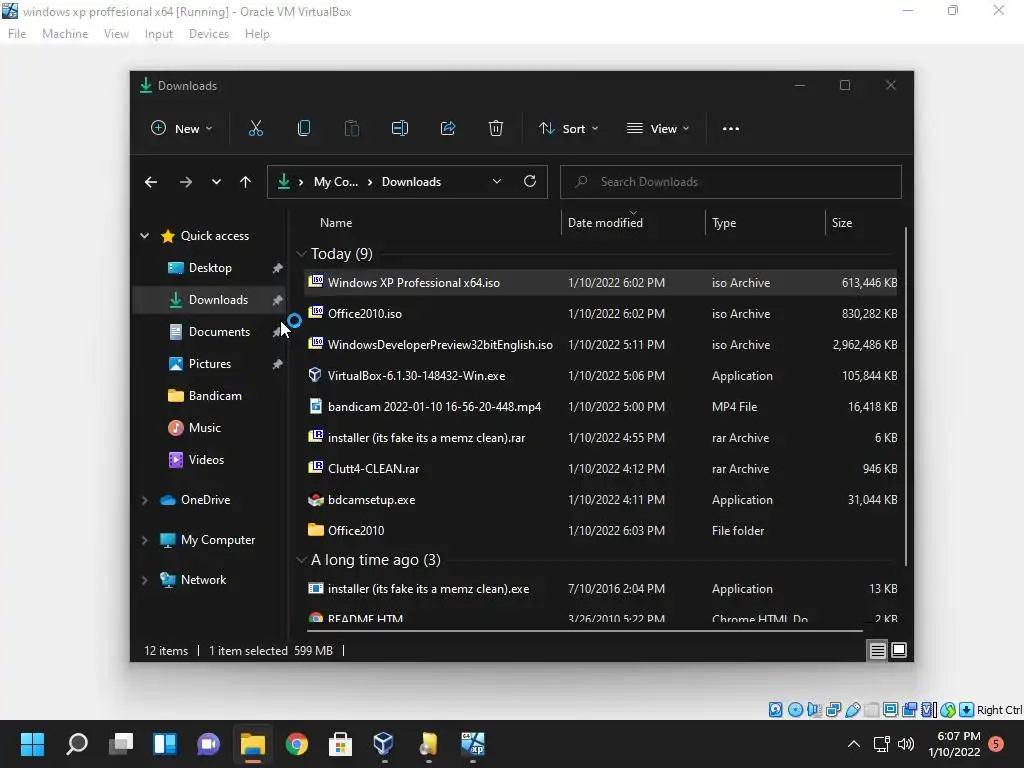1024x768 pixels.
Task: Click the Copy icon in toolbar
Action: coord(304,129)
